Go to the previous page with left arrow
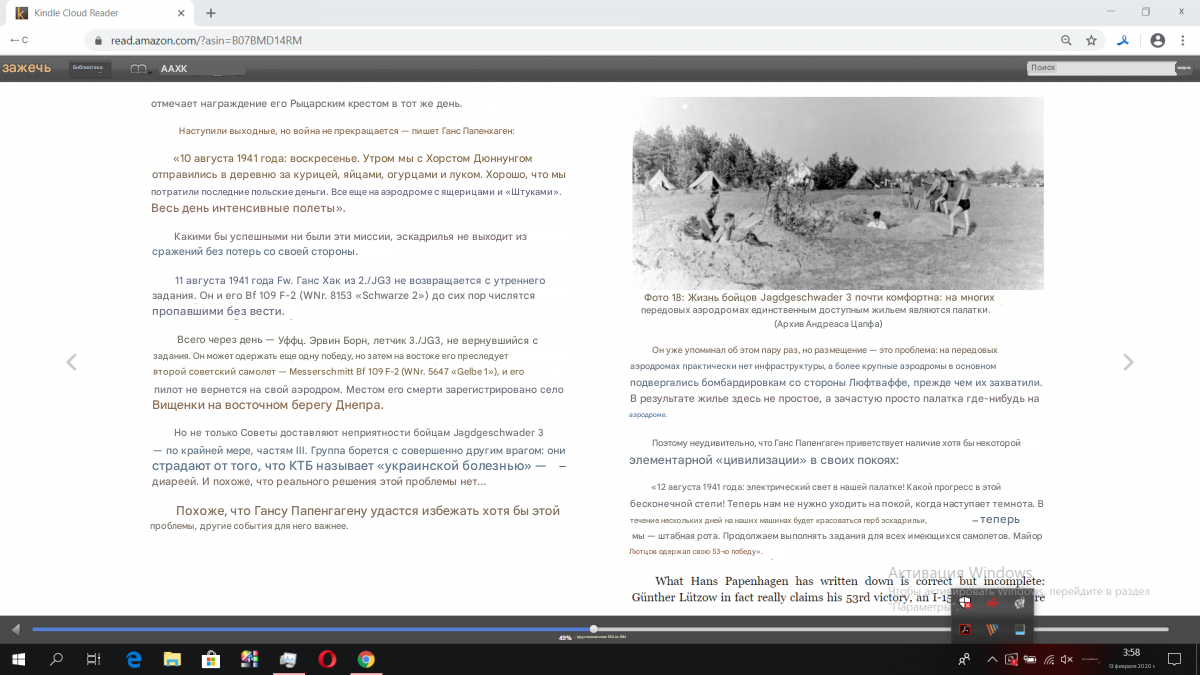The image size is (1200, 675). [71, 362]
